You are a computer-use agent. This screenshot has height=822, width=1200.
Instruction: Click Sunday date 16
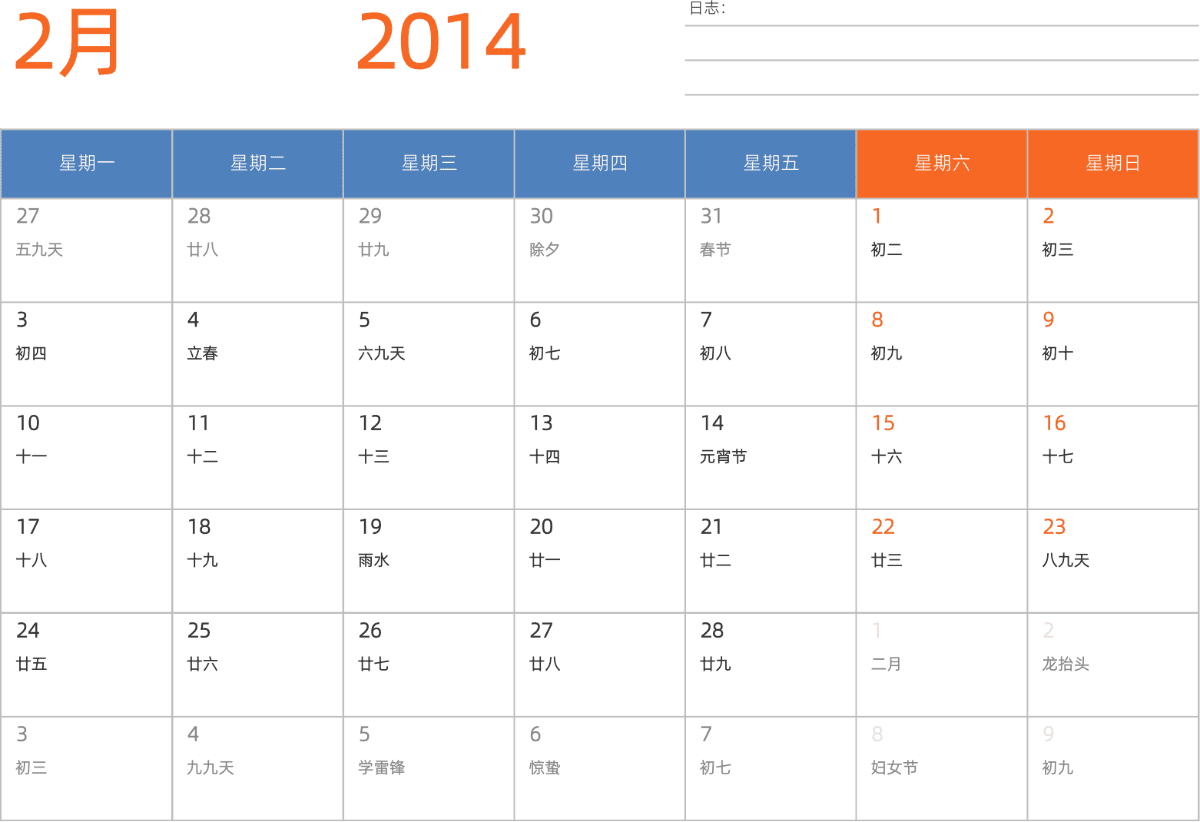(1113, 457)
